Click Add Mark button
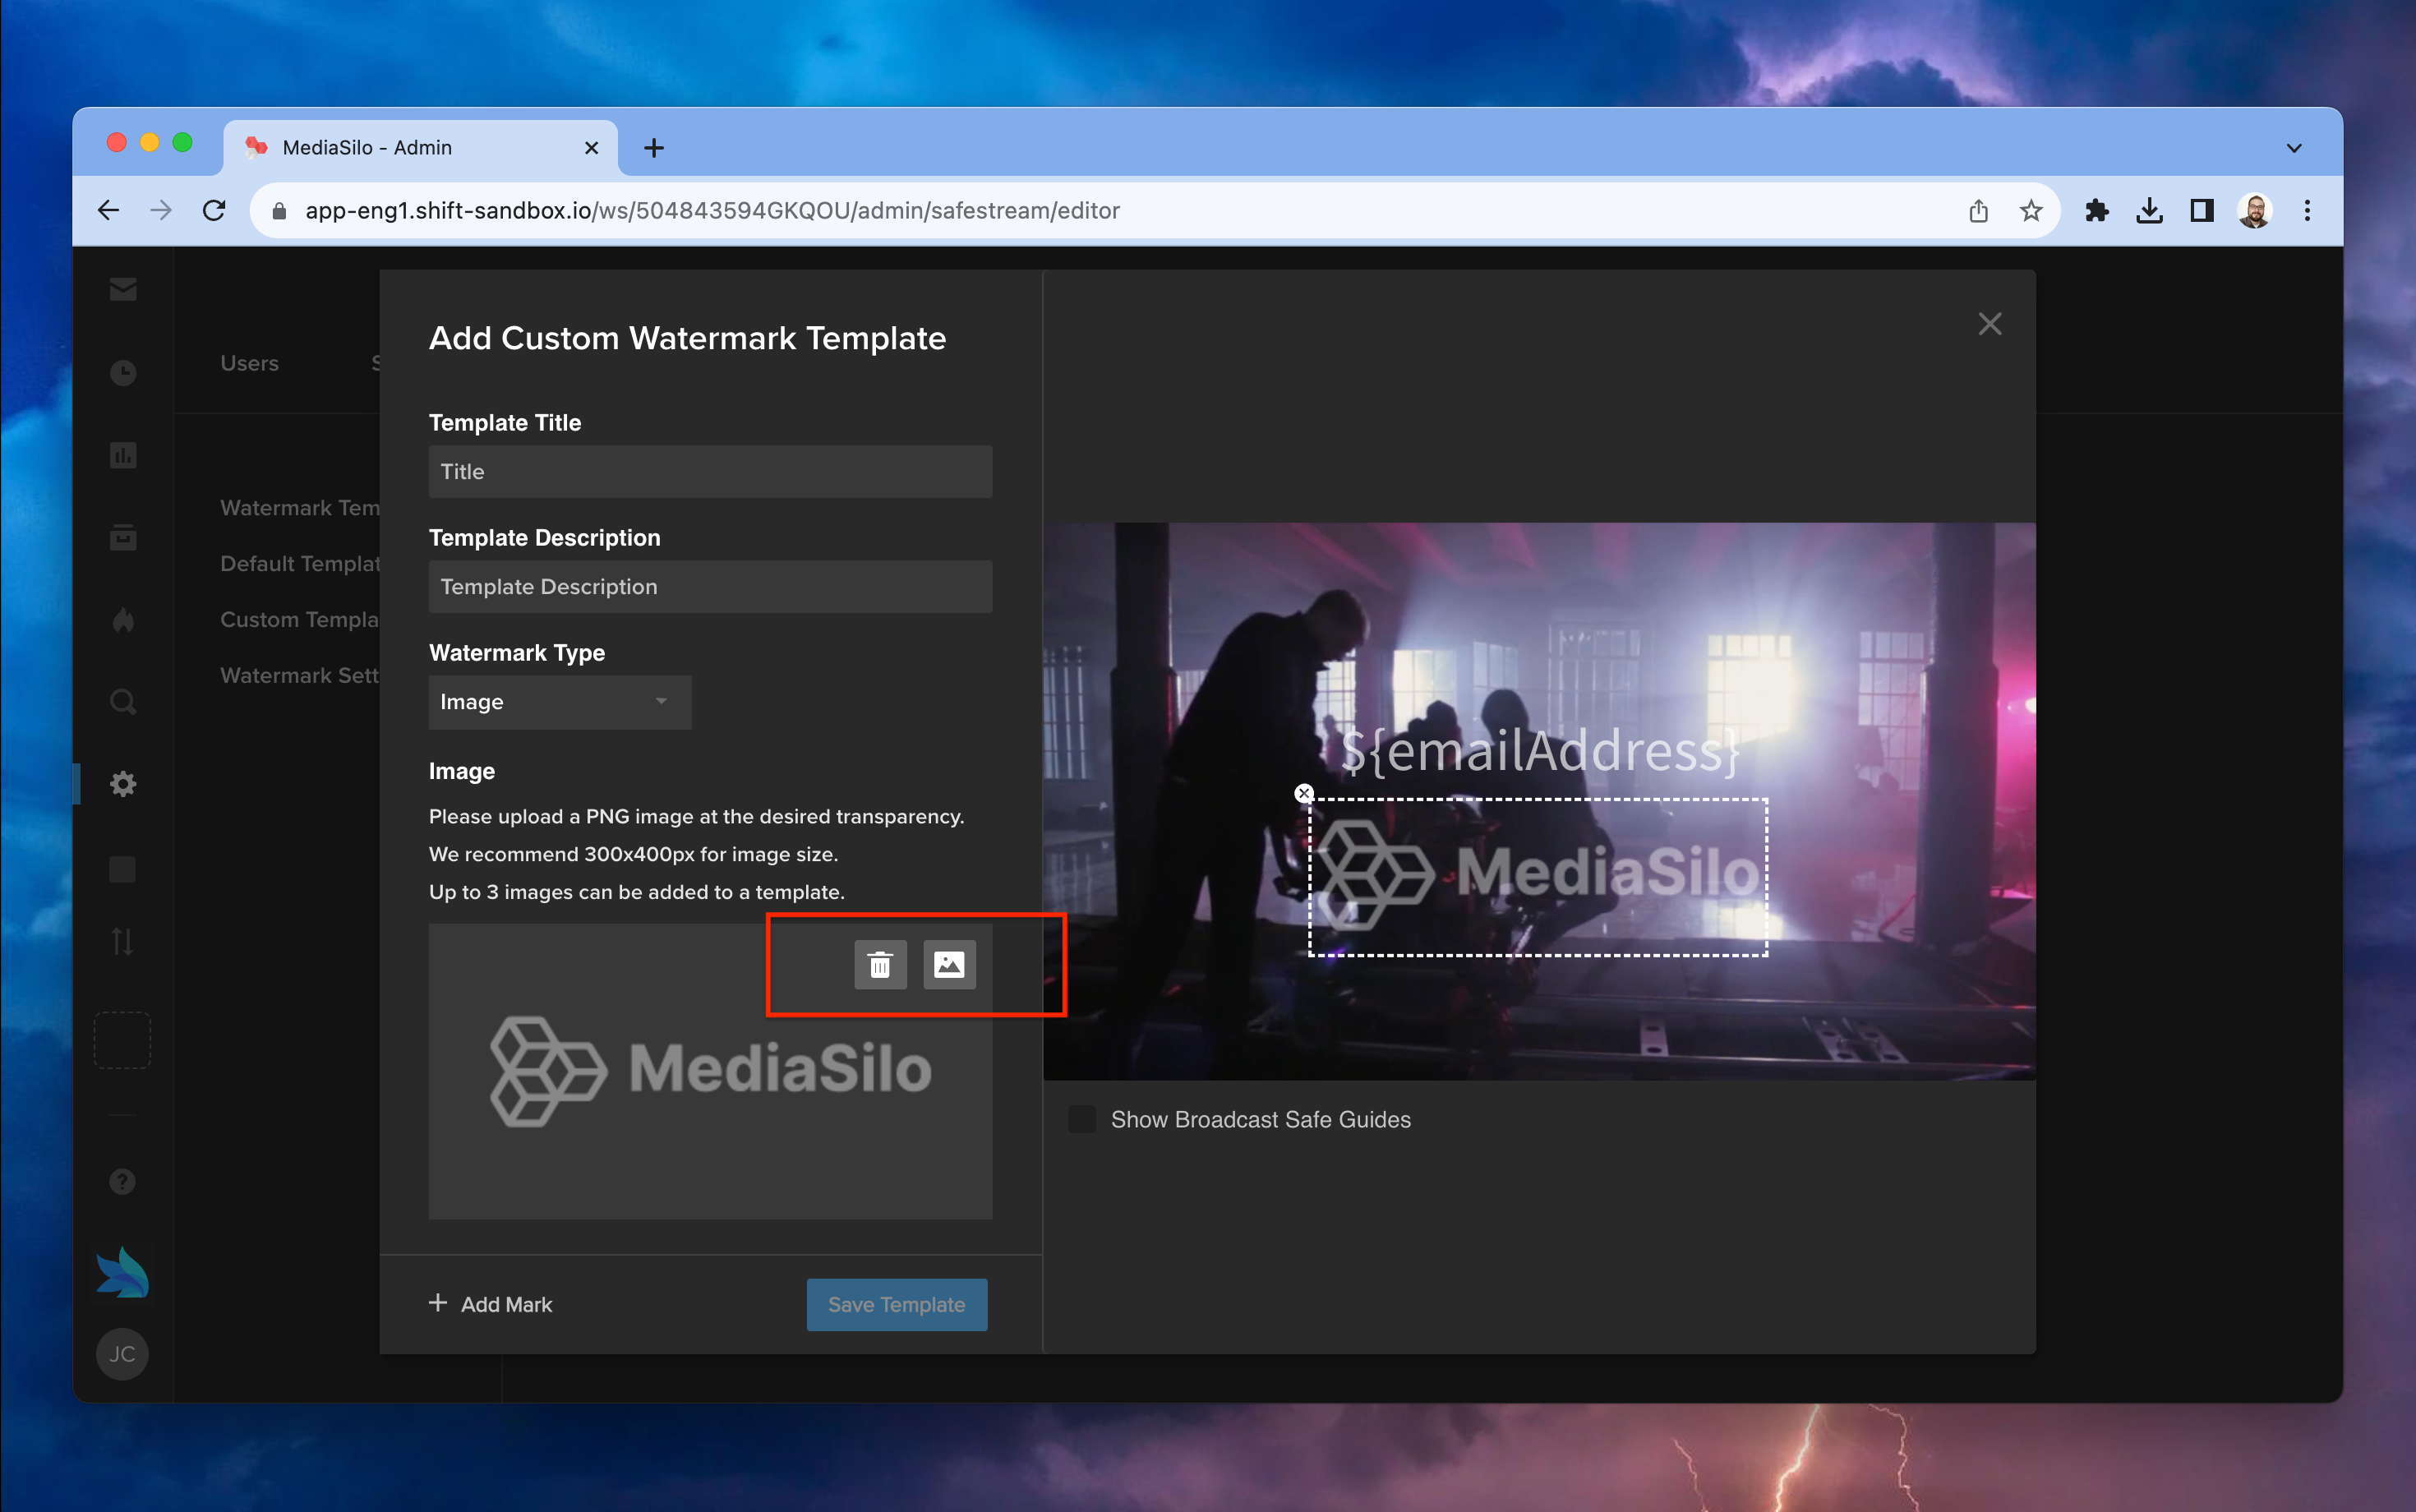This screenshot has height=1512, width=2416. click(490, 1304)
